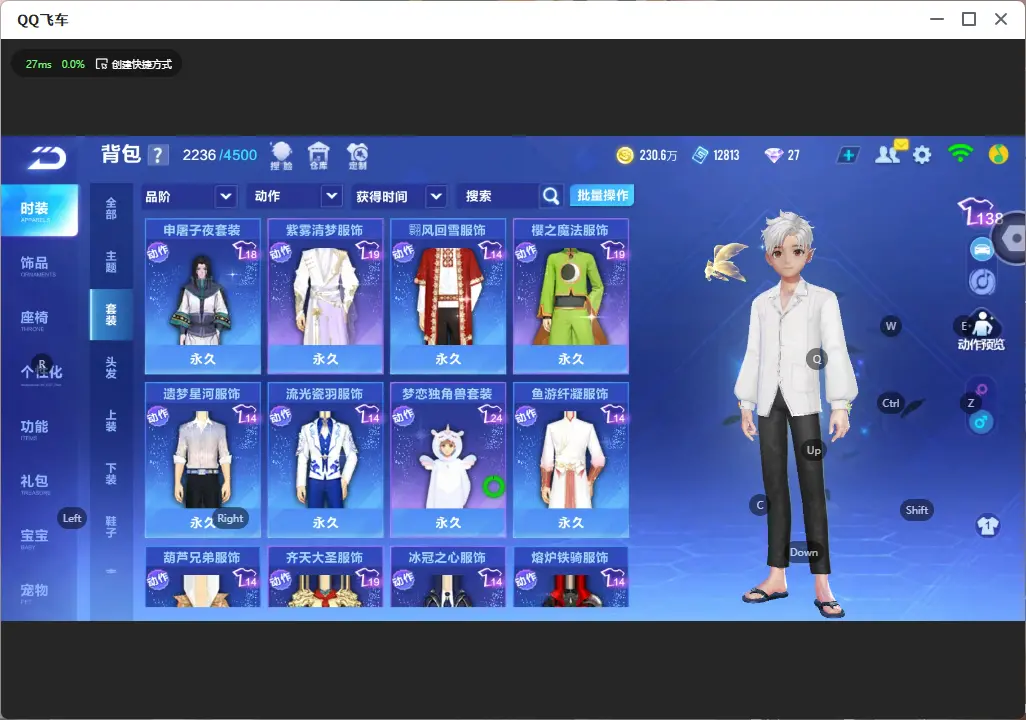Open the yellow music note icon
Screen dimensions: 1026x720
pos(999,154)
